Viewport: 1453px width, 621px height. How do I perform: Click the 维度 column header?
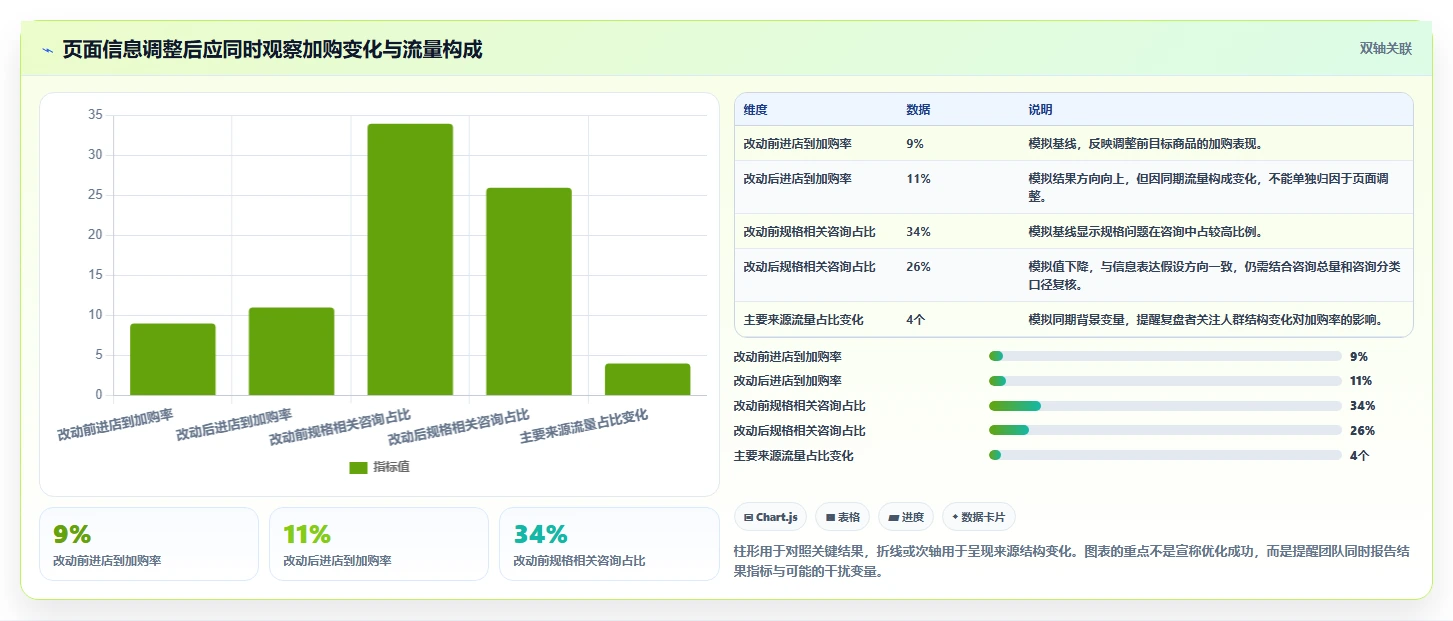tap(755, 110)
